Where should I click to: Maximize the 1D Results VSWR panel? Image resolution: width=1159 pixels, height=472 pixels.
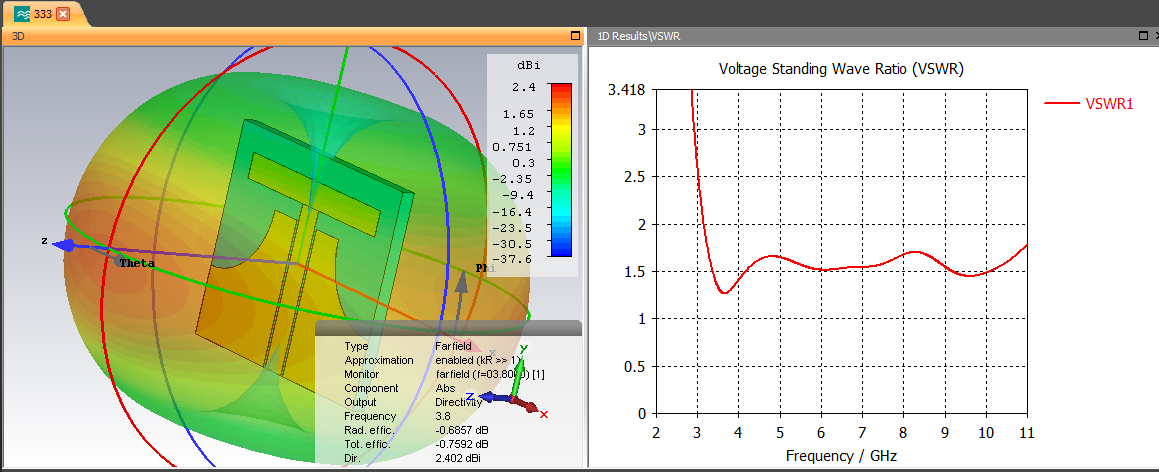pyautogui.click(x=1144, y=35)
